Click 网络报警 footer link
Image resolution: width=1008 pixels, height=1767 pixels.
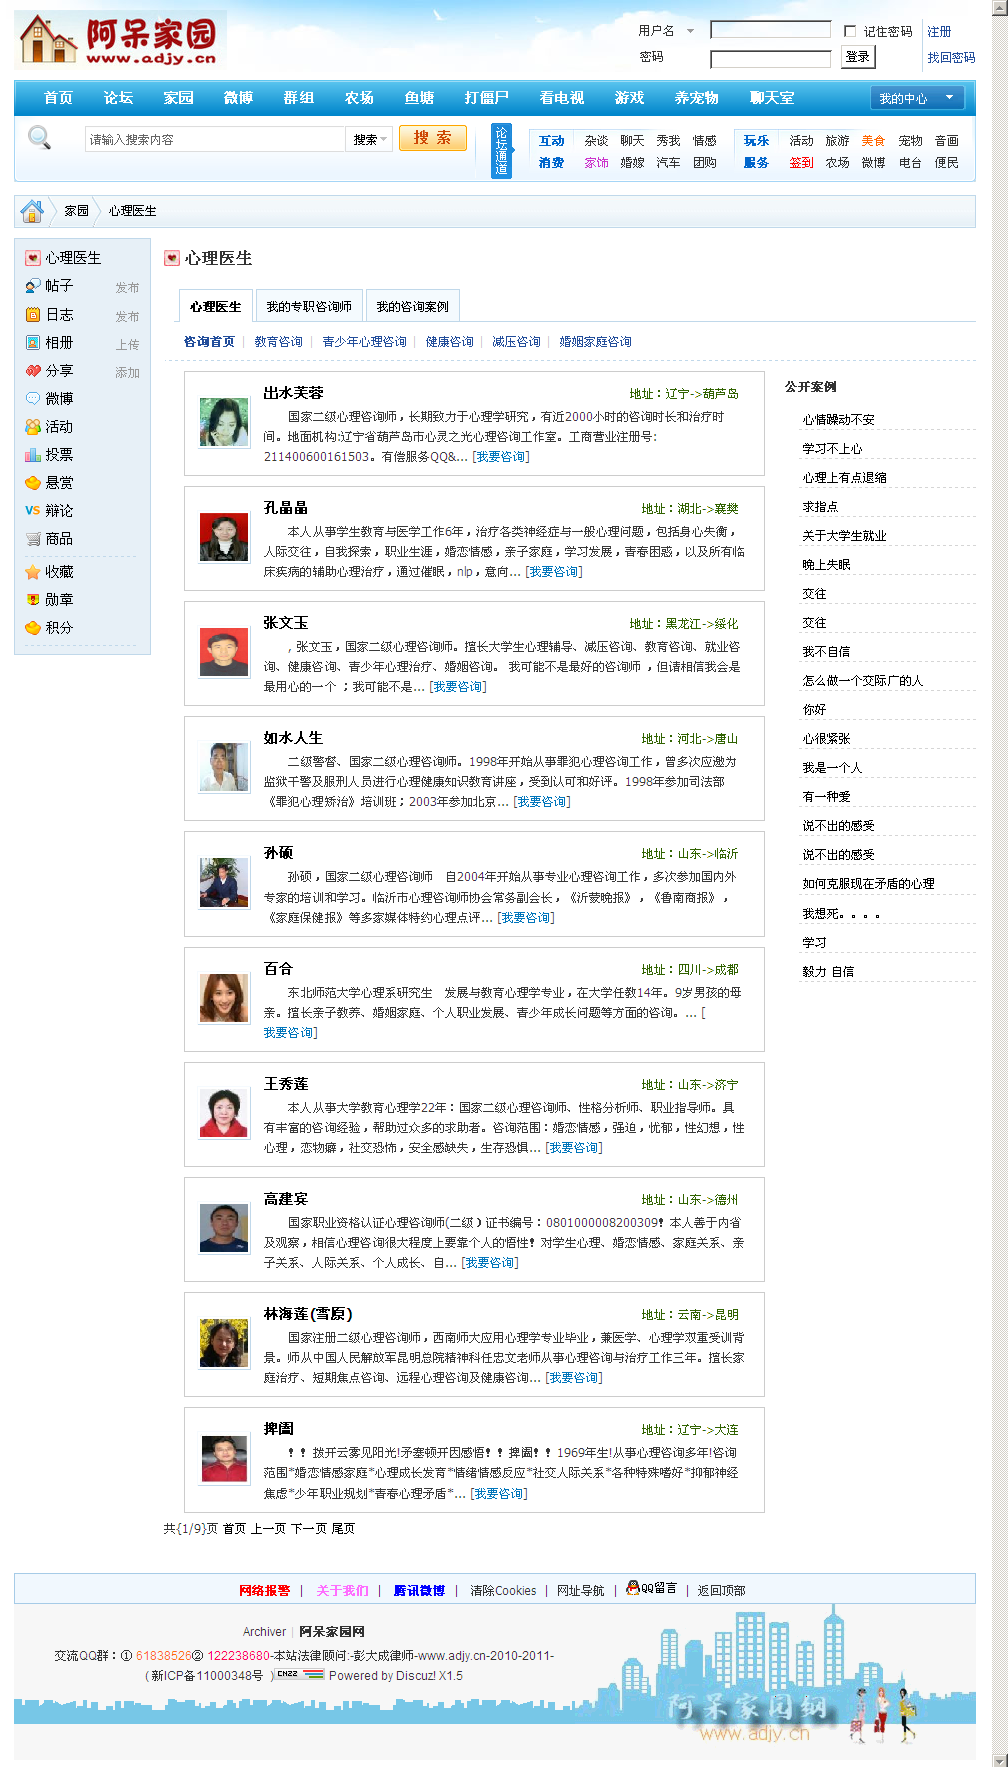coord(264,1591)
